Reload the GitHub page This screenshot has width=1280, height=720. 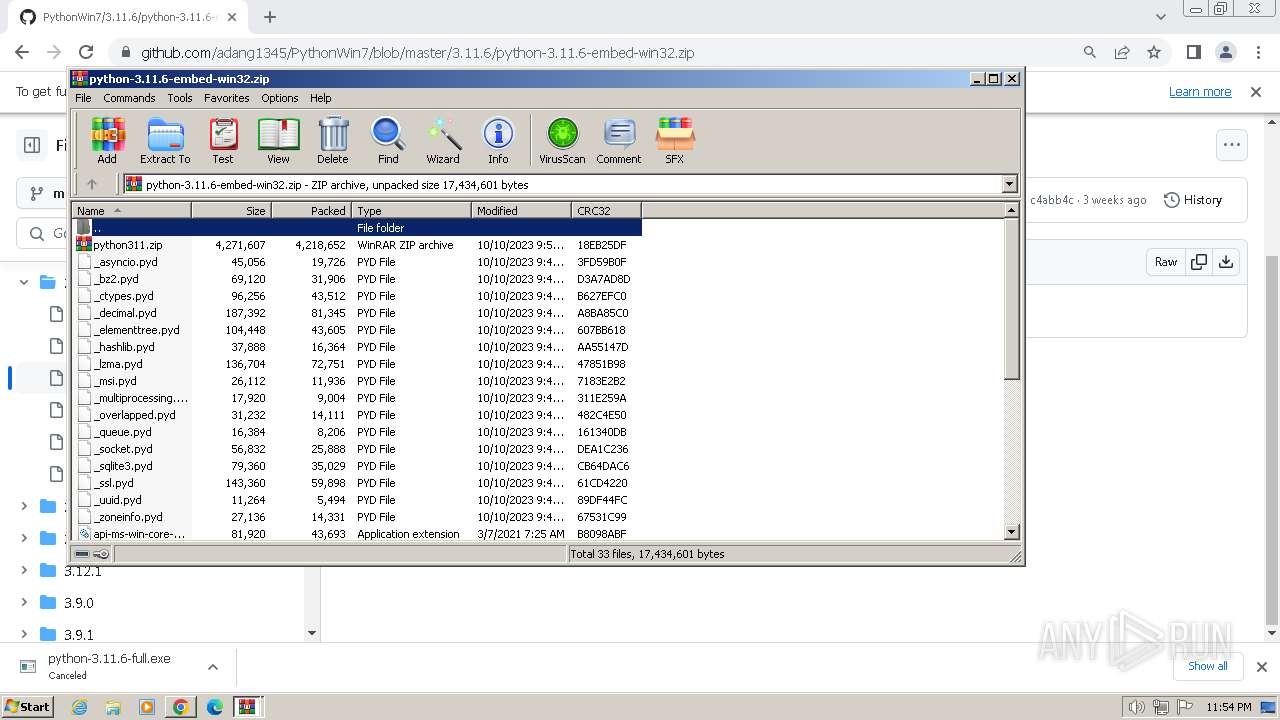[x=86, y=52]
